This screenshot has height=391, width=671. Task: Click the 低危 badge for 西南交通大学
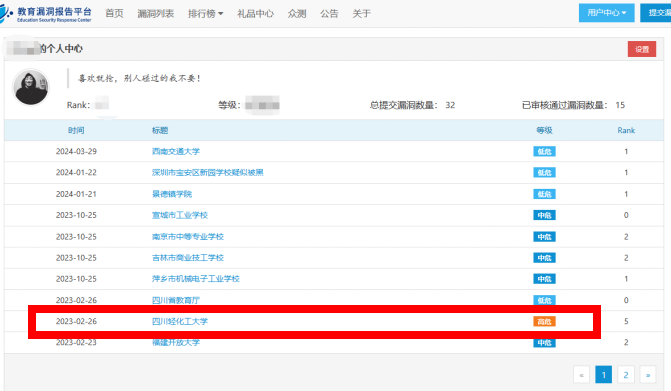coord(544,151)
